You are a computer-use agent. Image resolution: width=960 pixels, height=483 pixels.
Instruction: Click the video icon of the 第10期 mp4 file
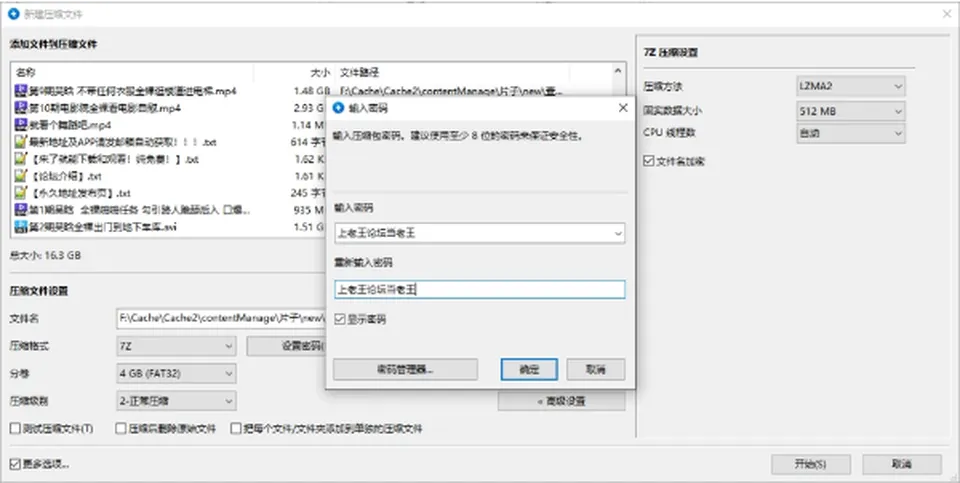point(21,108)
